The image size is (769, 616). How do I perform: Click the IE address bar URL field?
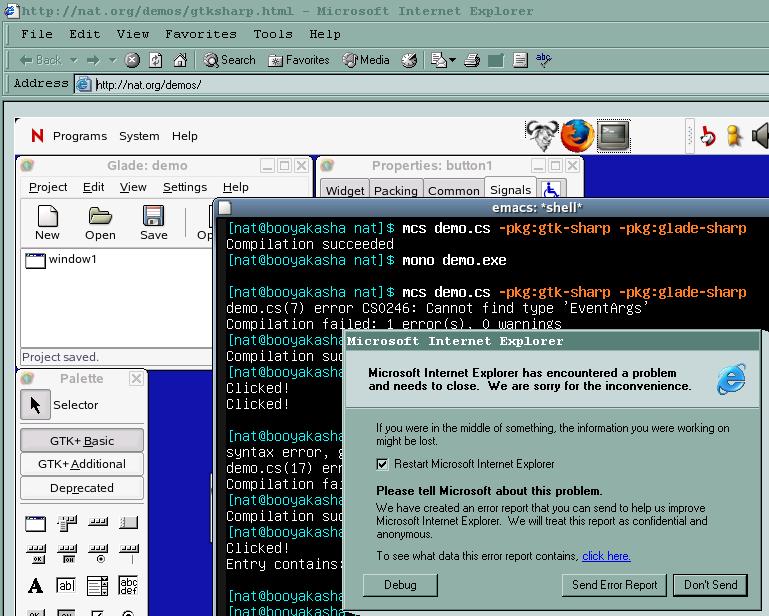point(422,84)
